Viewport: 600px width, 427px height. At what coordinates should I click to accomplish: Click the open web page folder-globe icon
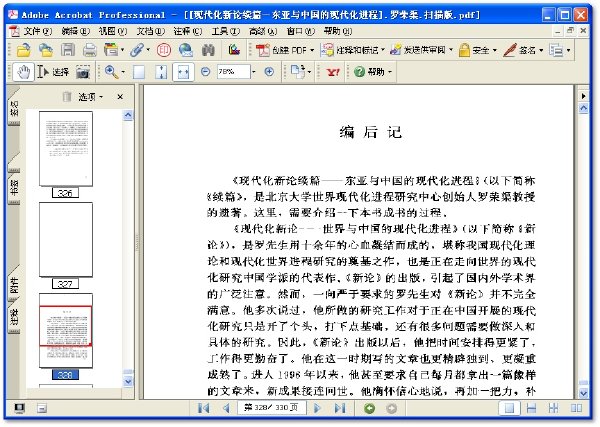pos(46,50)
